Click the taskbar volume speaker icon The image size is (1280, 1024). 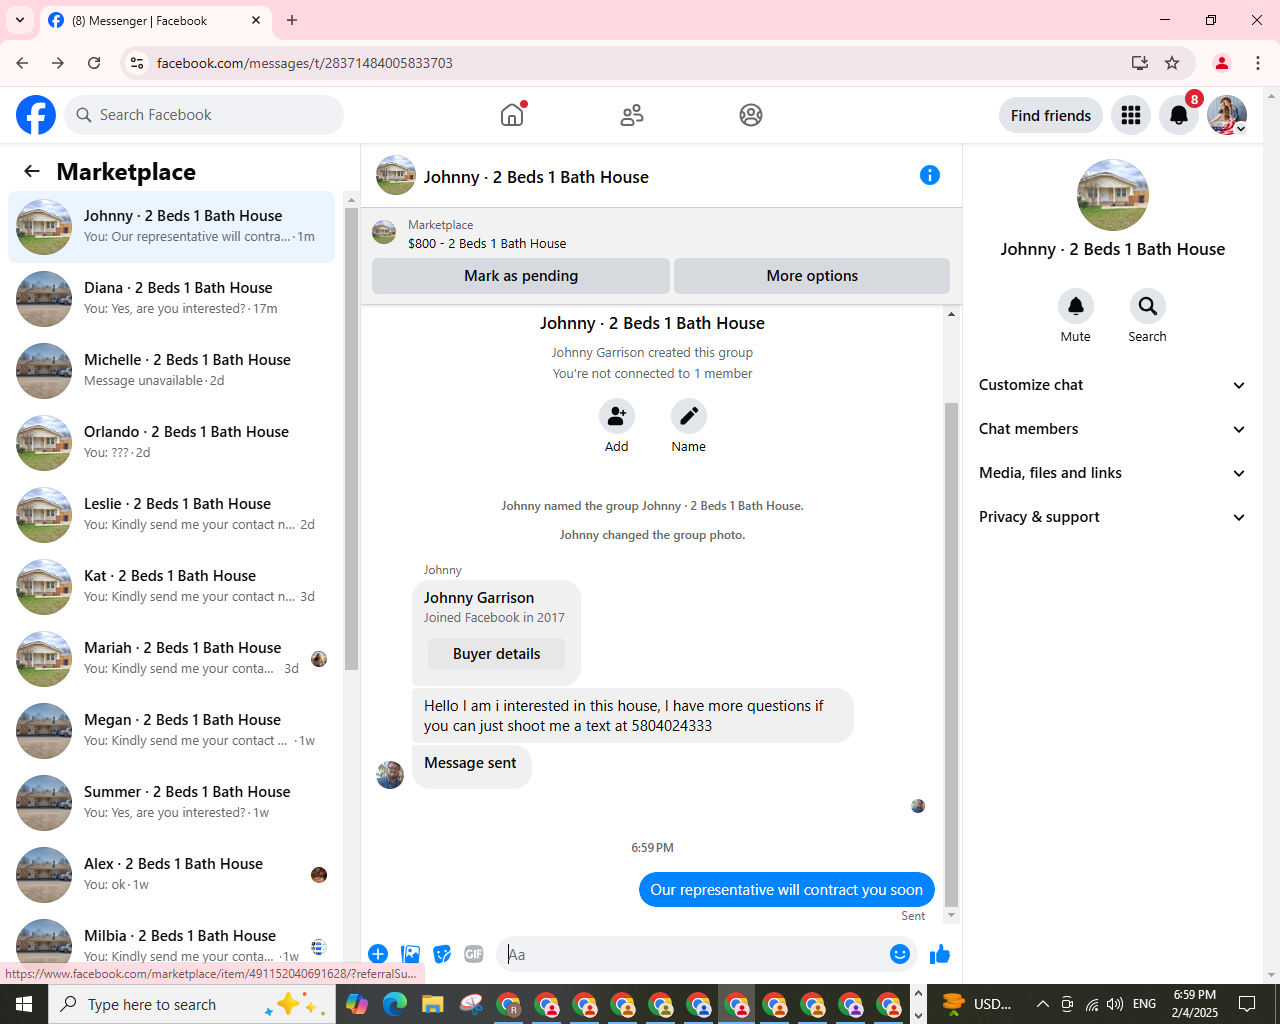tap(1115, 1004)
